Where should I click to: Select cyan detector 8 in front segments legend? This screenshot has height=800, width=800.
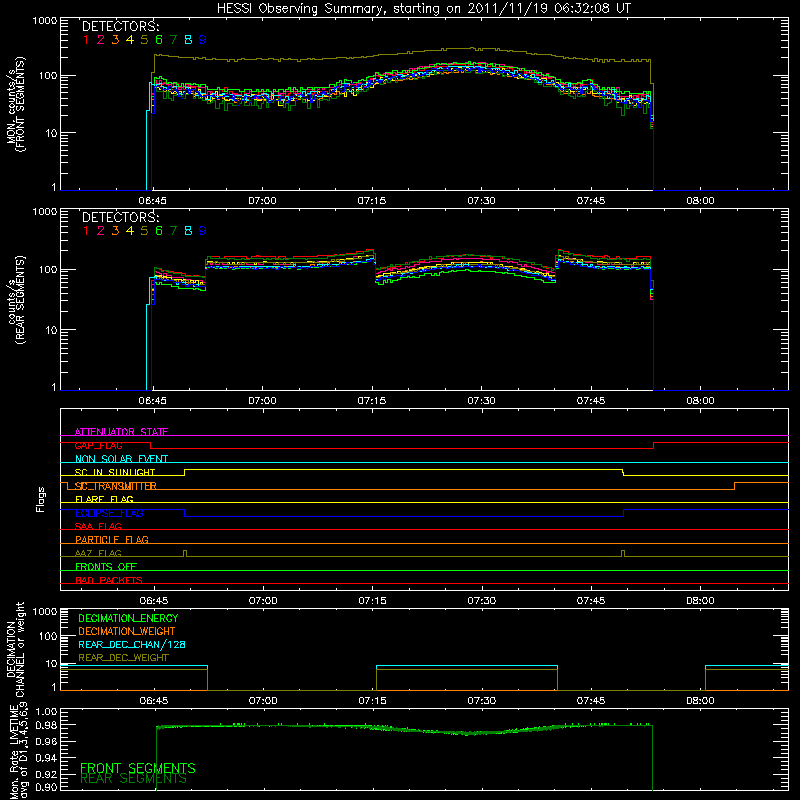click(x=188, y=40)
